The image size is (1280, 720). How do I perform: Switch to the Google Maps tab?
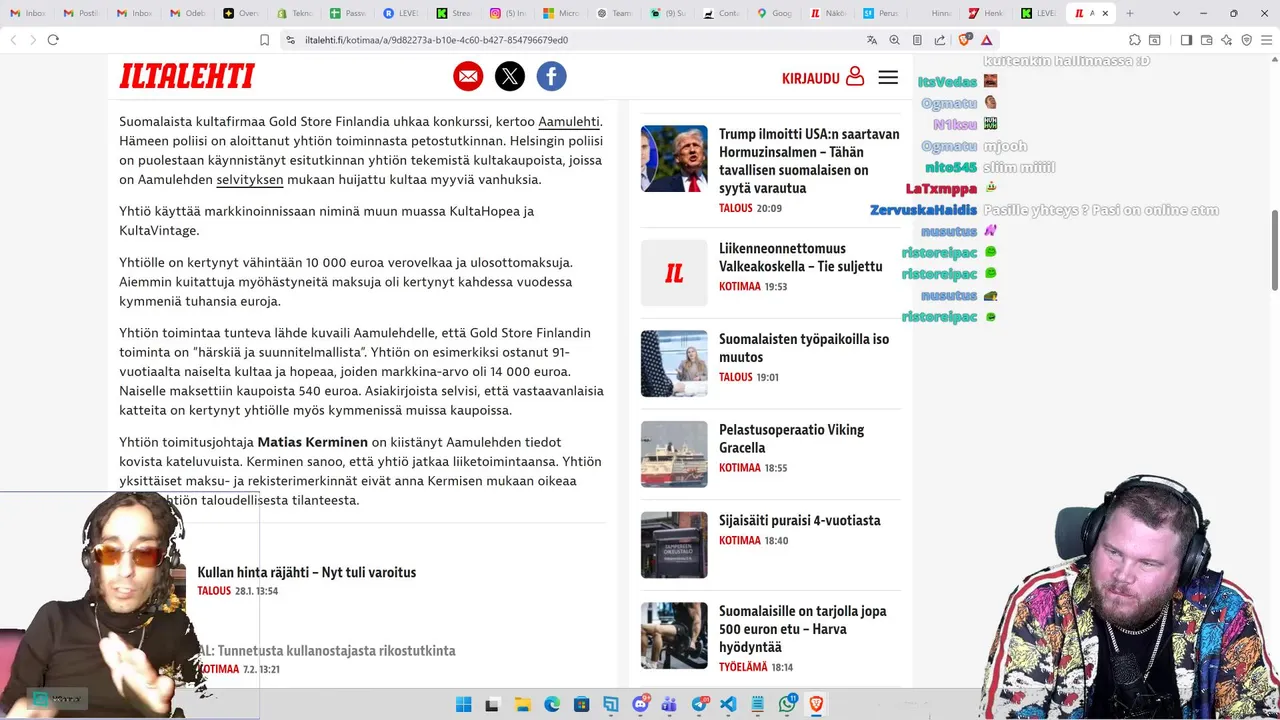[777, 13]
